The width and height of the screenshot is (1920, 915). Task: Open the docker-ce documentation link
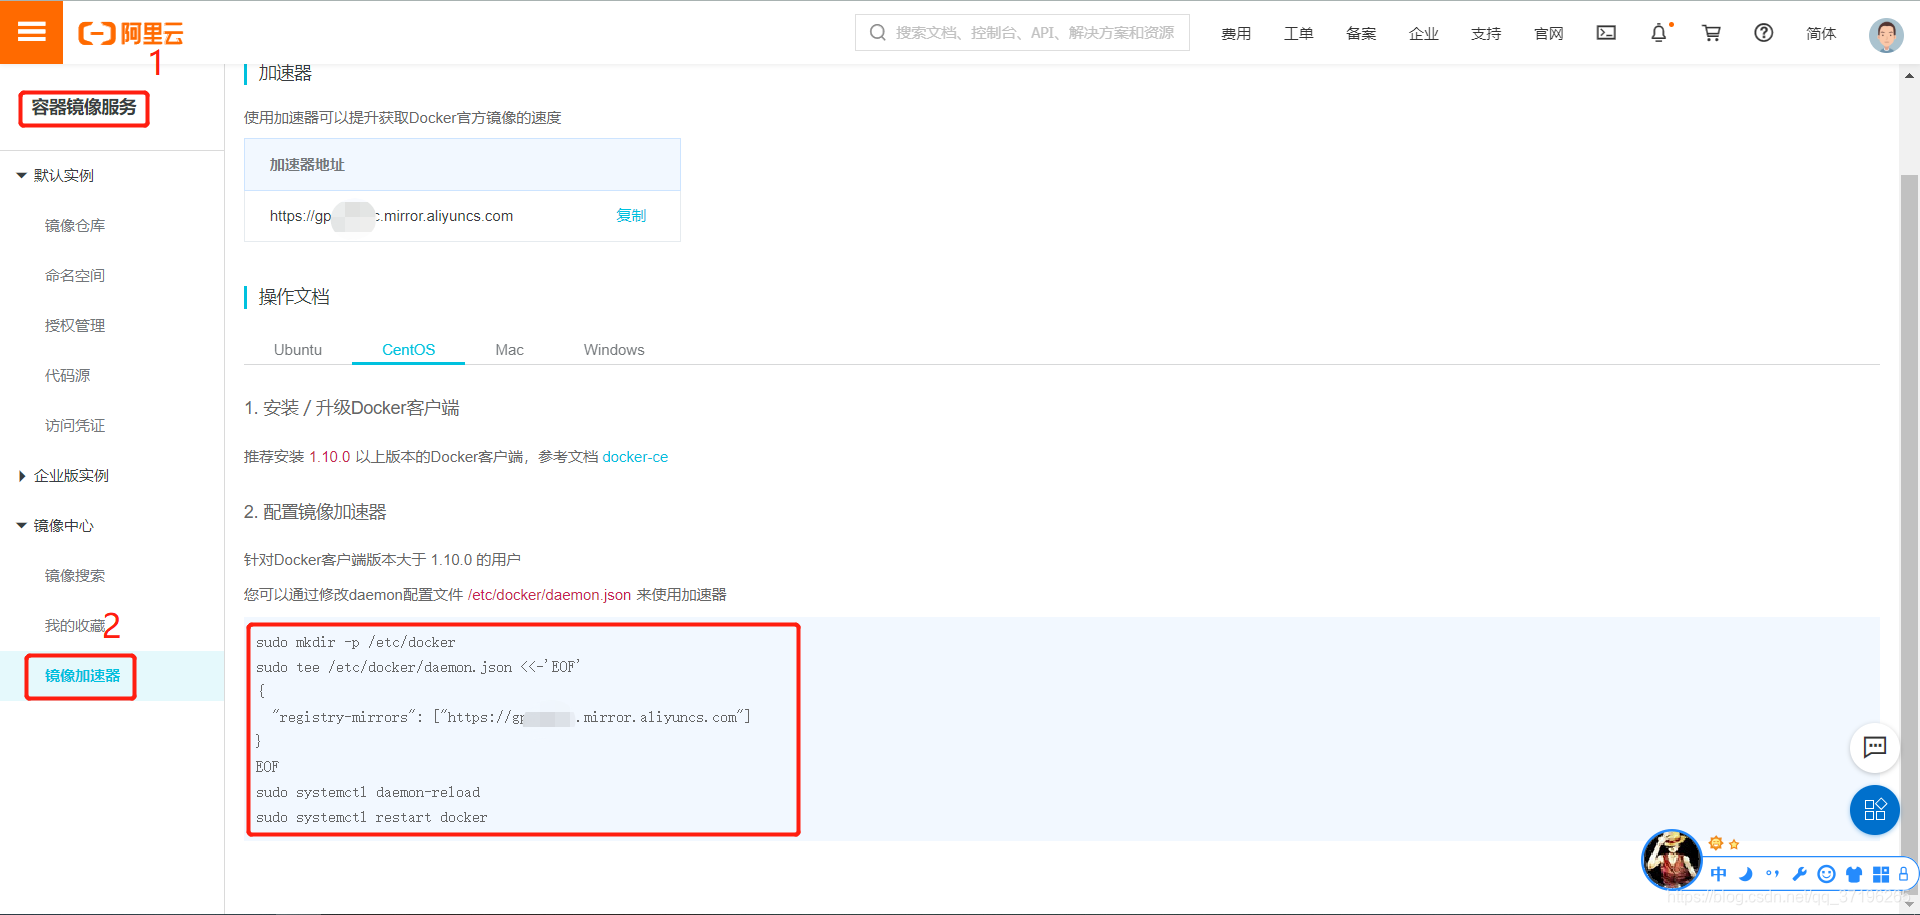coord(635,456)
